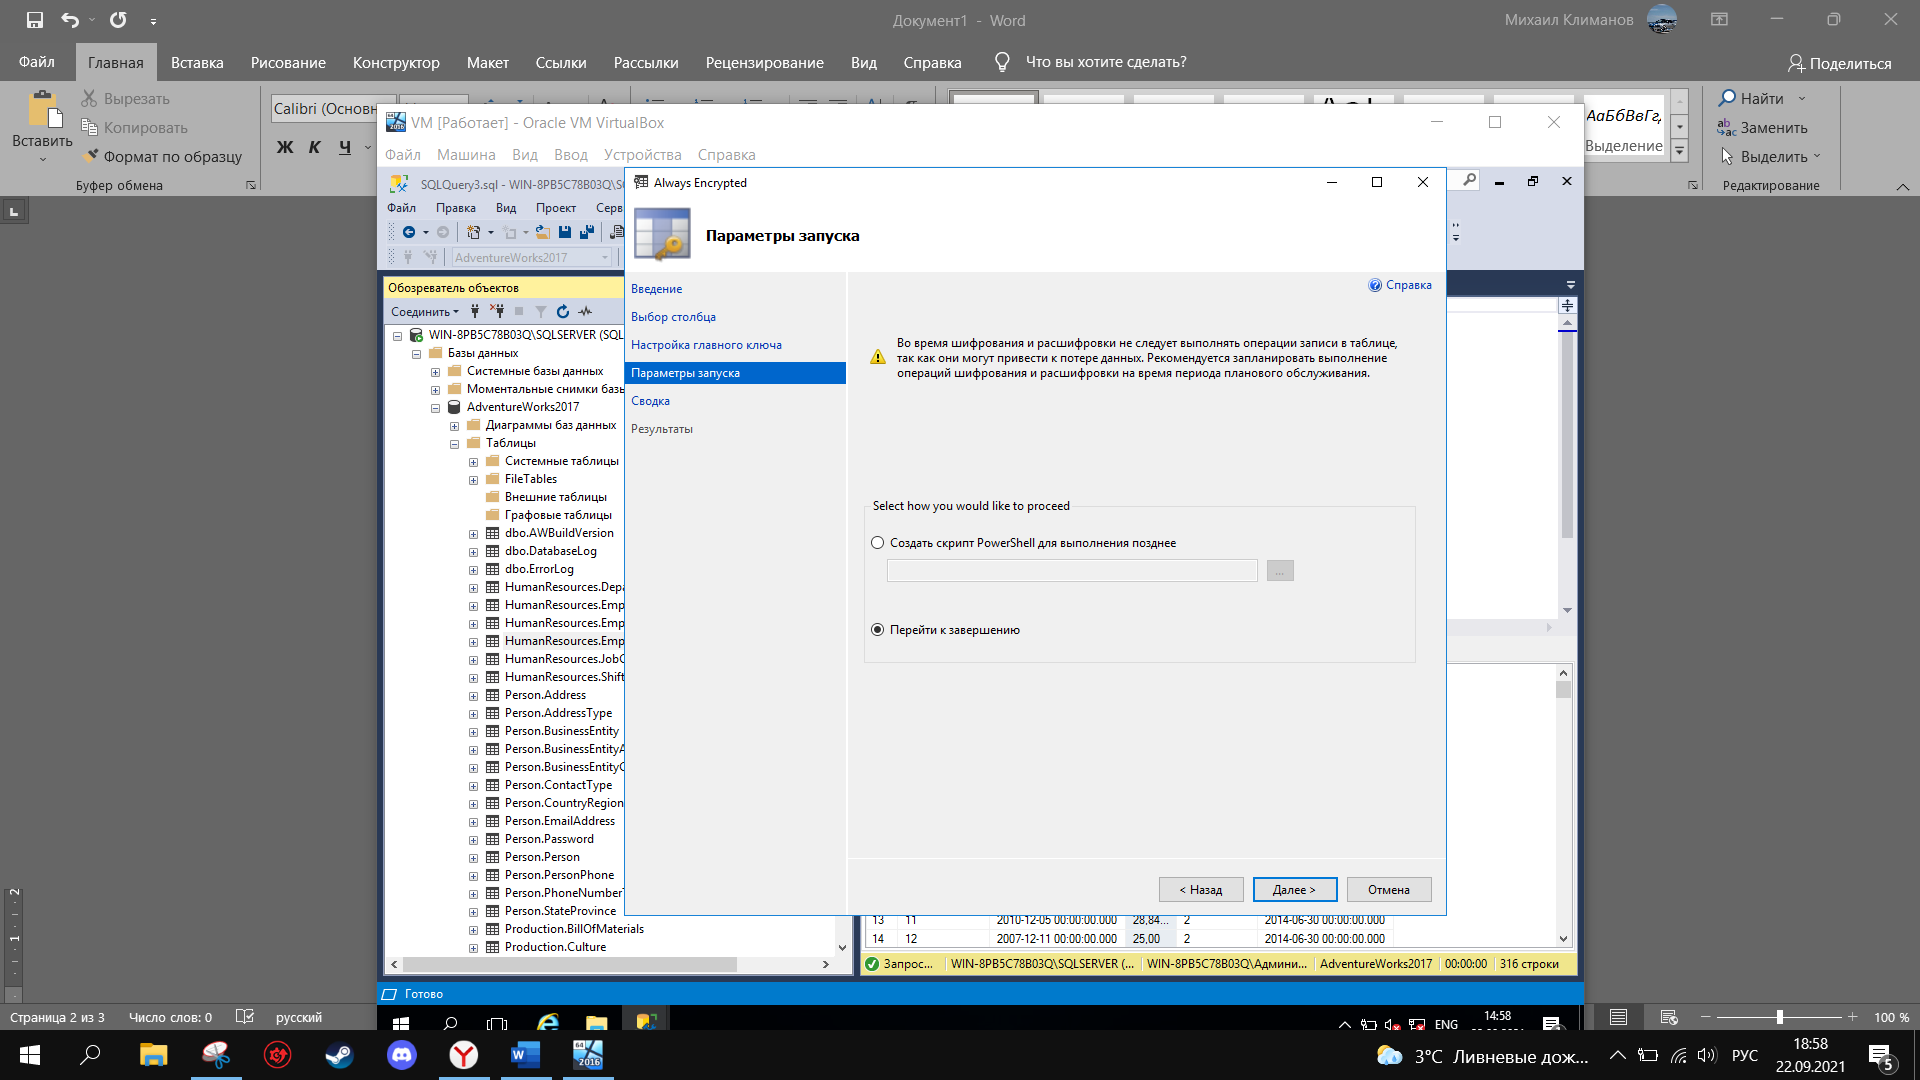Click Заменить in Word editing group

[x=1763, y=128]
